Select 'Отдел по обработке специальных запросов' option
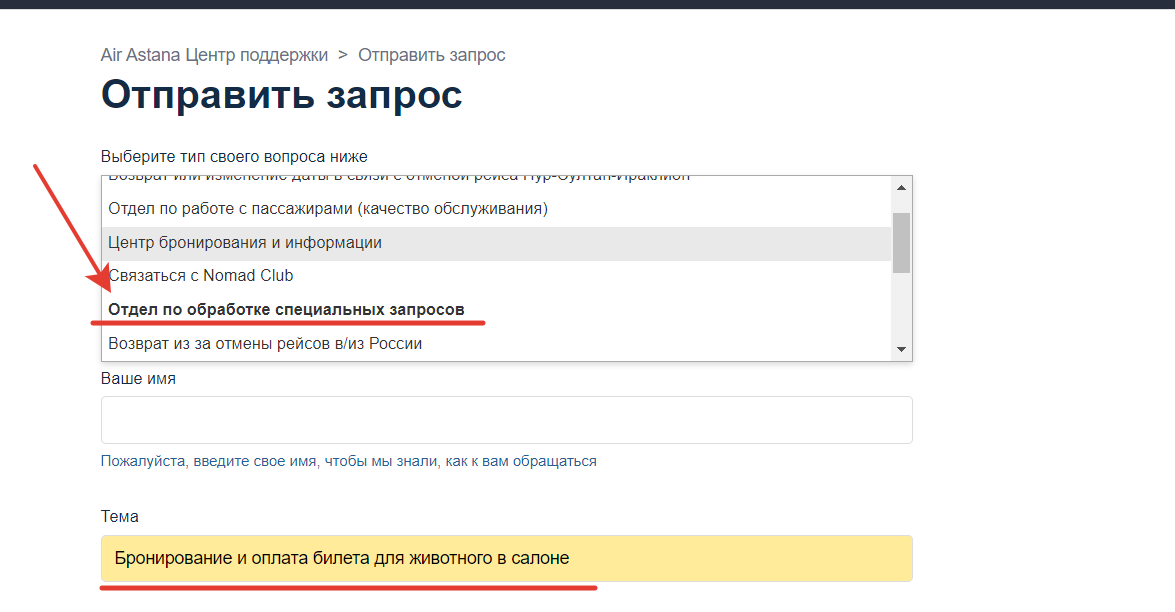The width and height of the screenshot is (1175, 612). coord(287,309)
